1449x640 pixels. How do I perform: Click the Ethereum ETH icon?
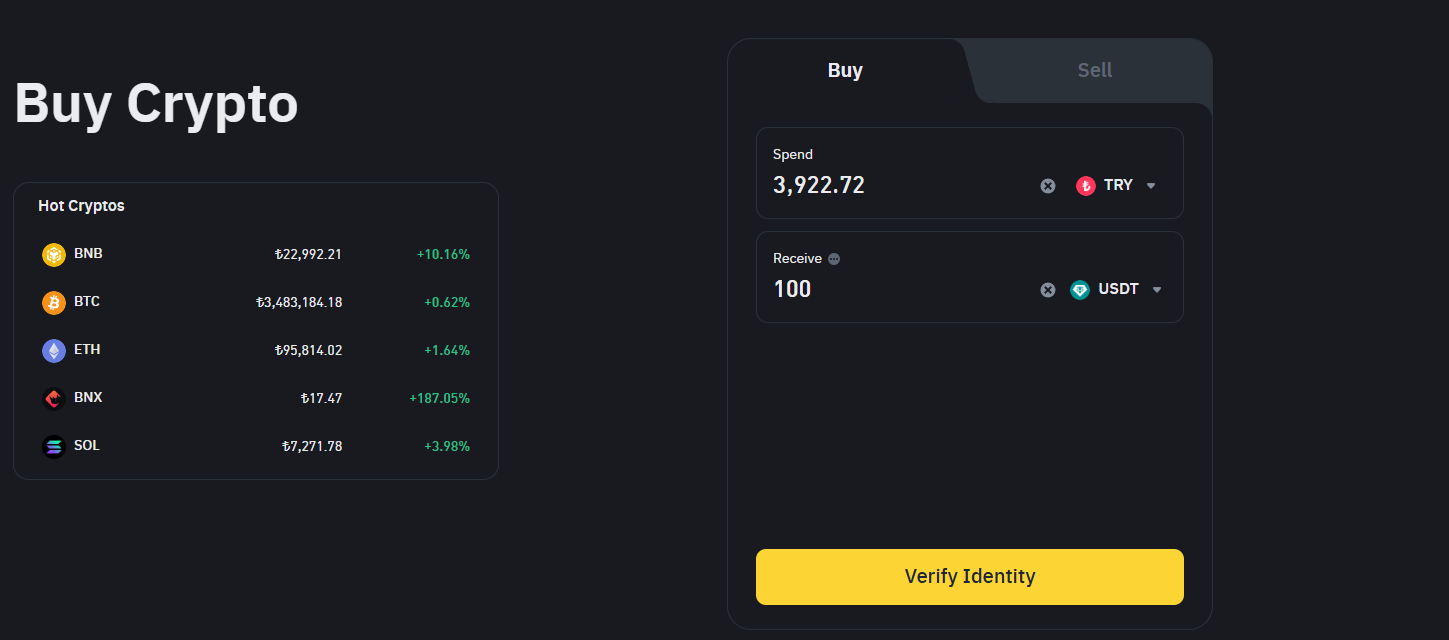[53, 351]
